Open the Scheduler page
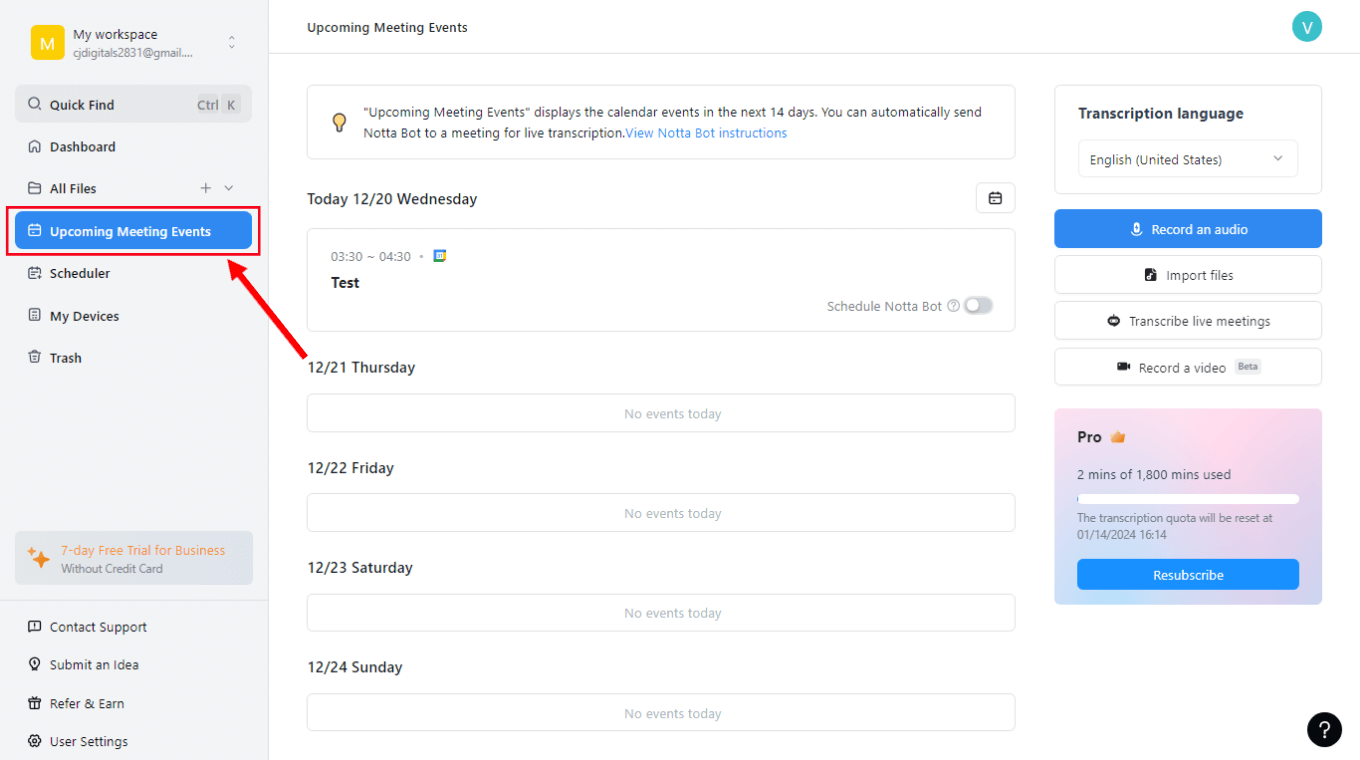The width and height of the screenshot is (1360, 760). [x=80, y=273]
